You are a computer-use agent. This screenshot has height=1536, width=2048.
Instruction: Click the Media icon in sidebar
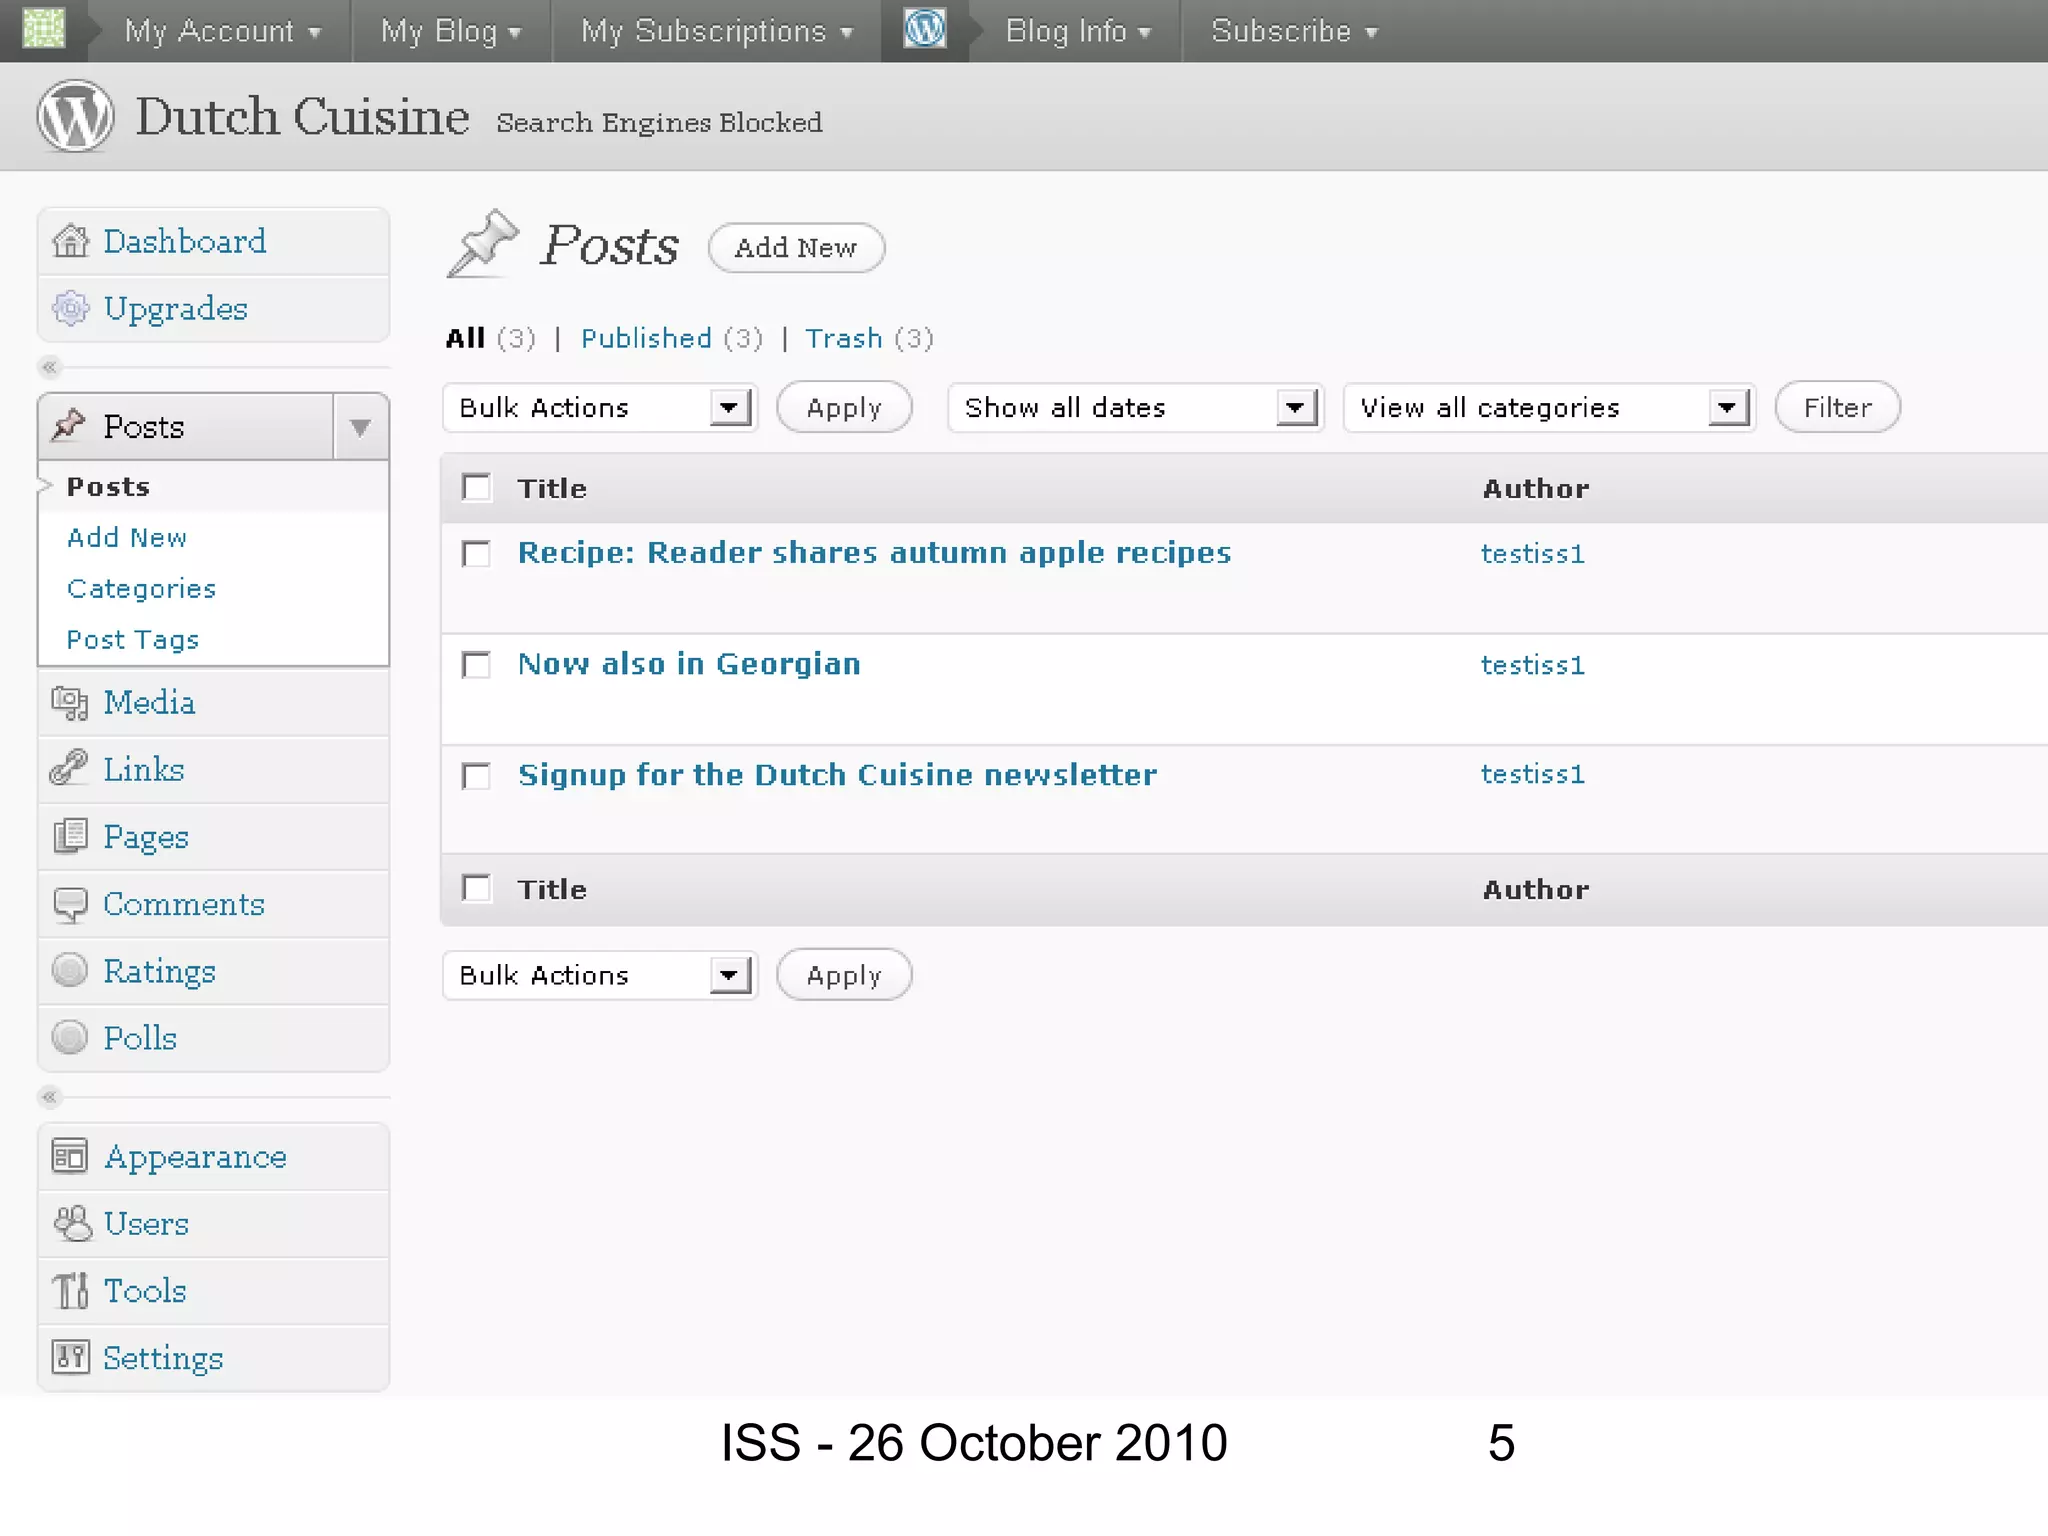point(70,703)
